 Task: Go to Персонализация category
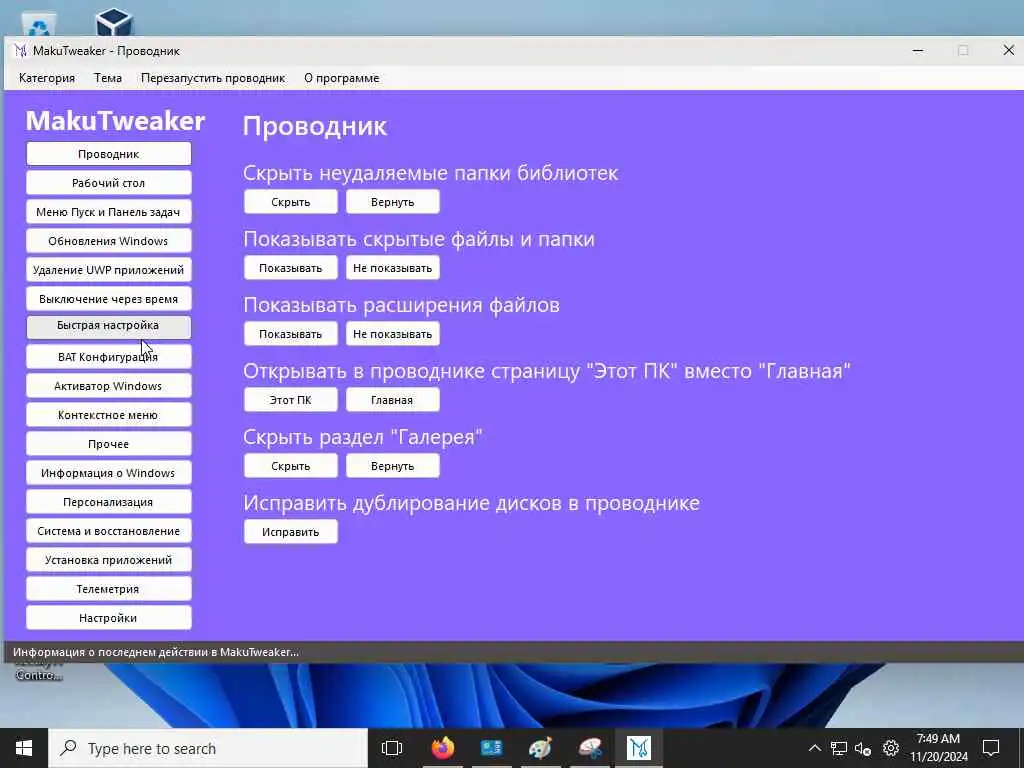108,502
